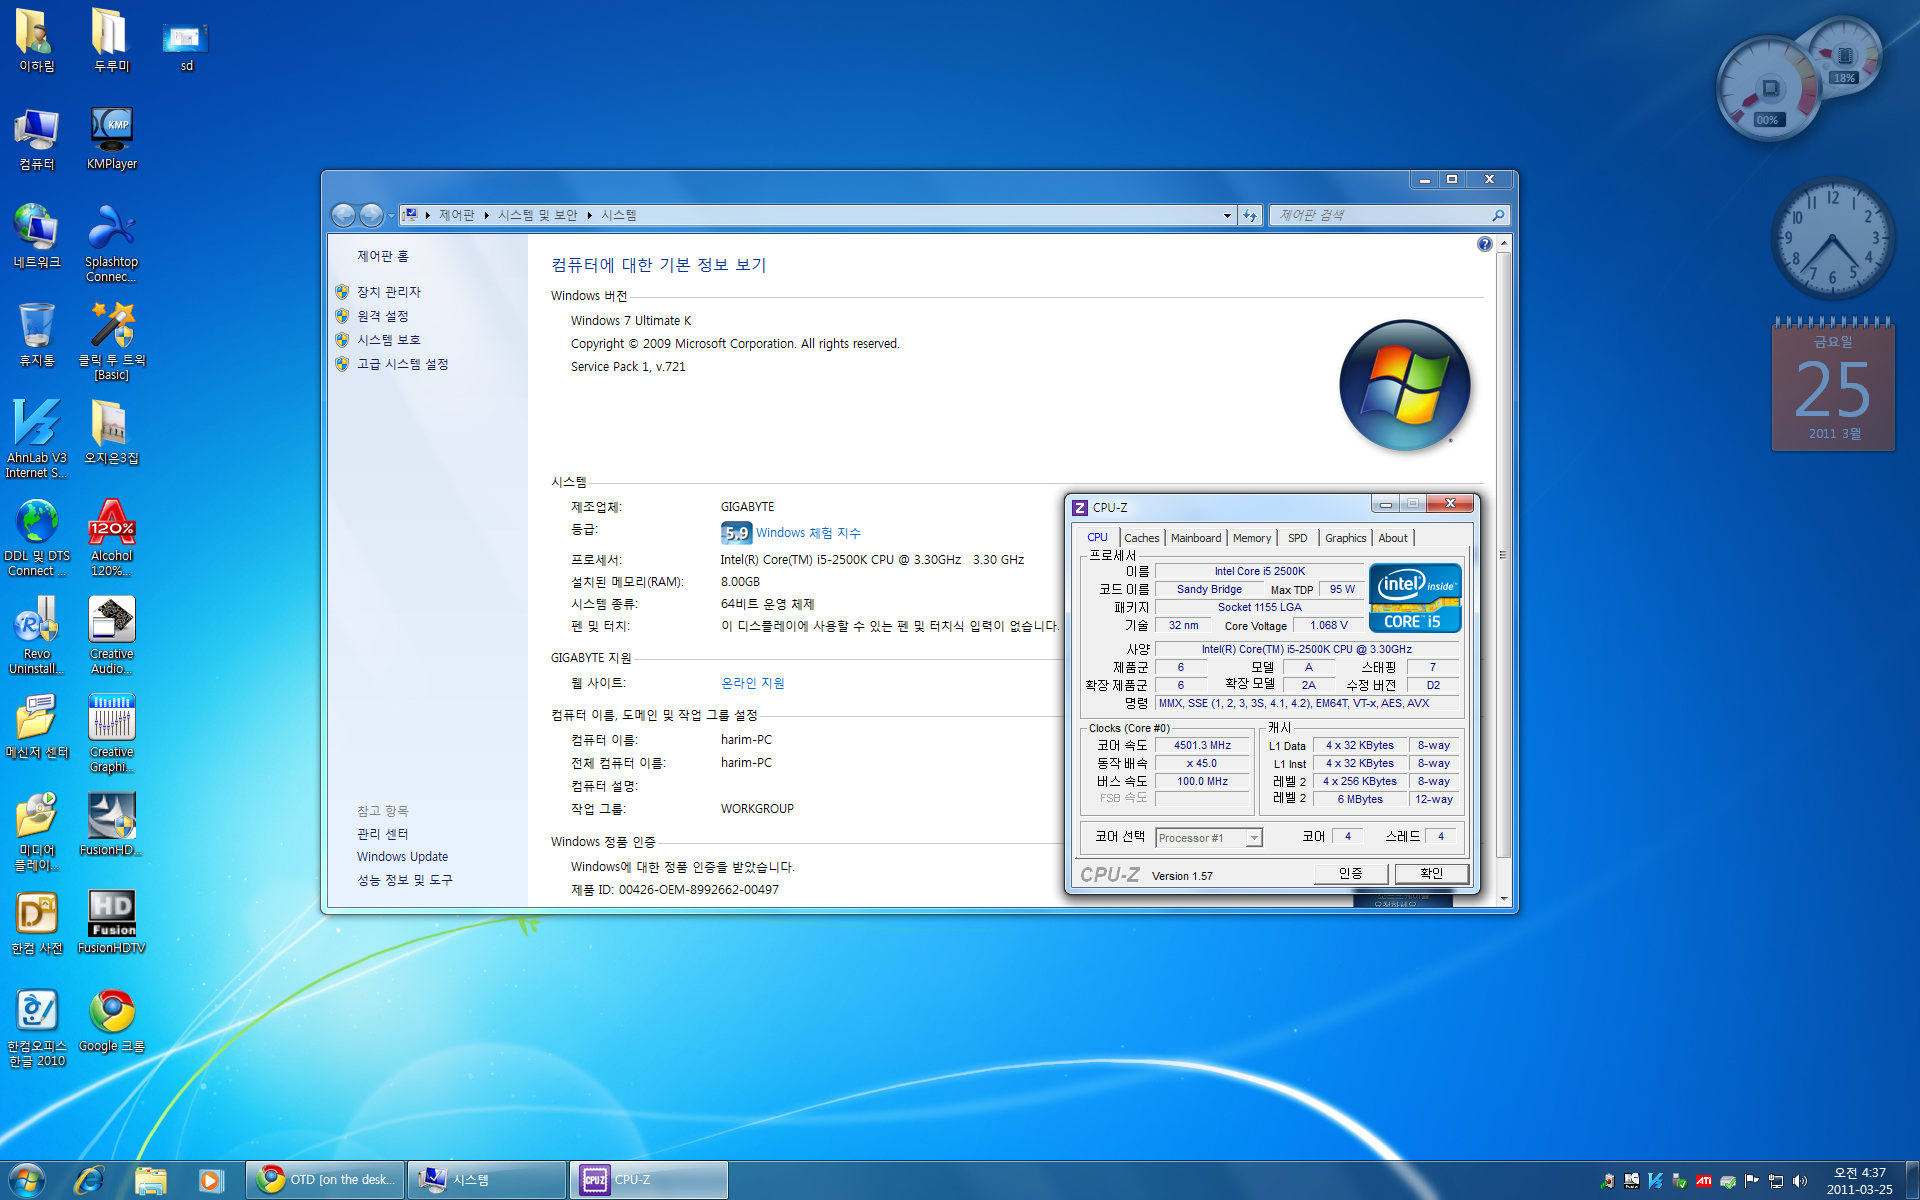Open the 이하림 user folder icon
This screenshot has width=1920, height=1200.
[36, 41]
